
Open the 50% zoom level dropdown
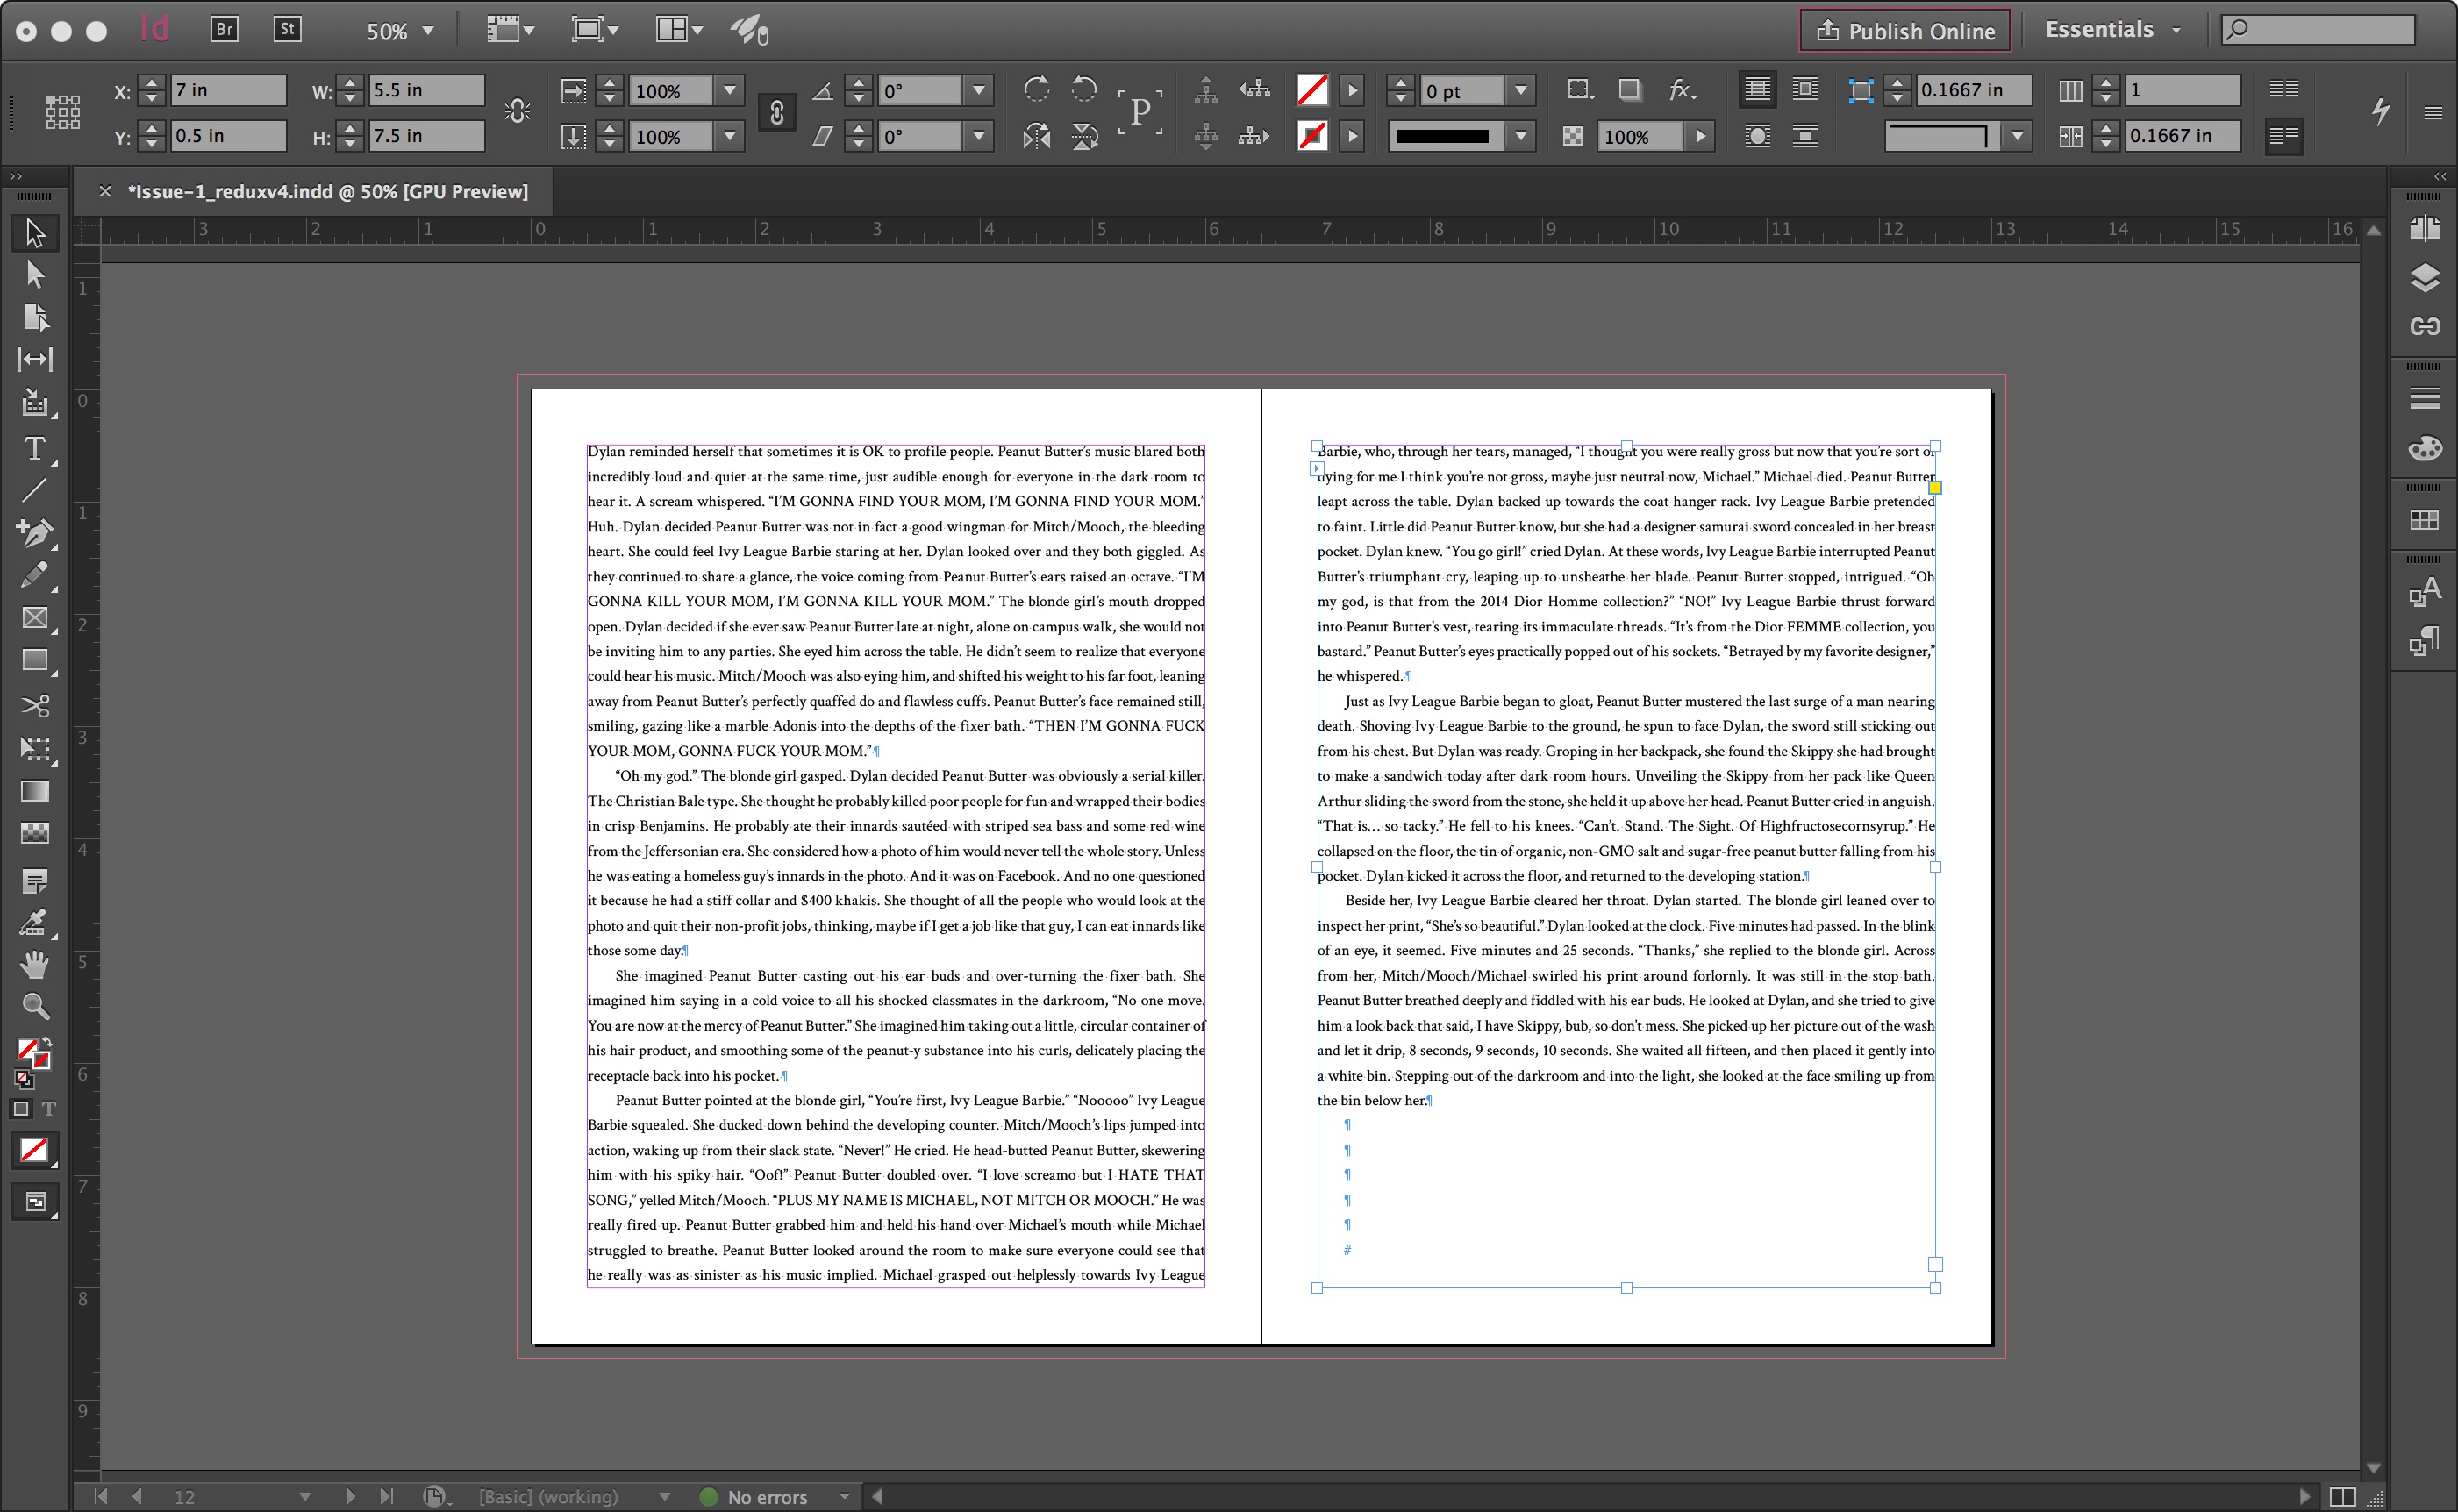[429, 31]
